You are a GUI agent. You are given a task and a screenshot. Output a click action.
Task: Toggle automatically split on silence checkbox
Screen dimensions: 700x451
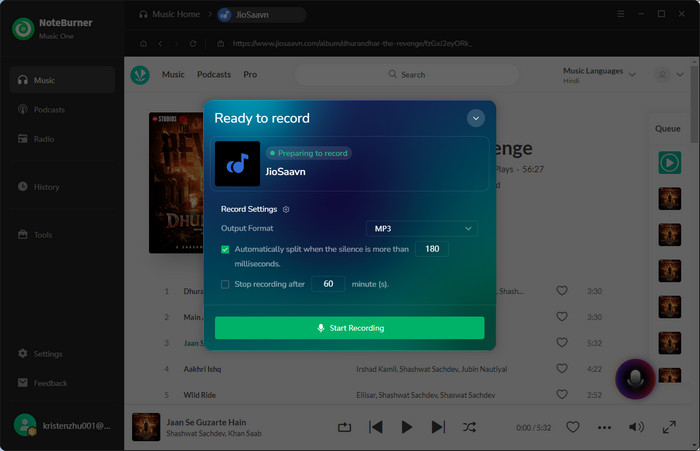(225, 249)
